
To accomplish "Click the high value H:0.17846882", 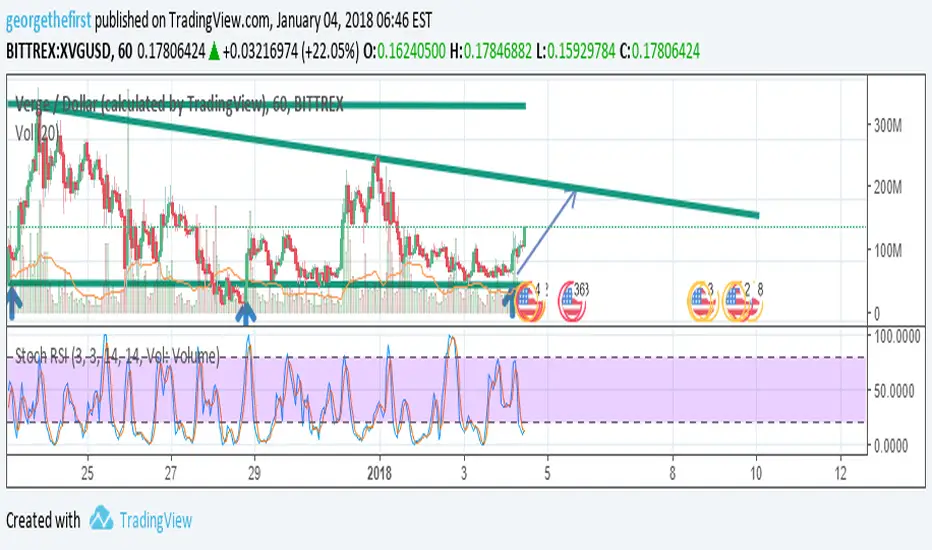I will click(x=491, y=51).
